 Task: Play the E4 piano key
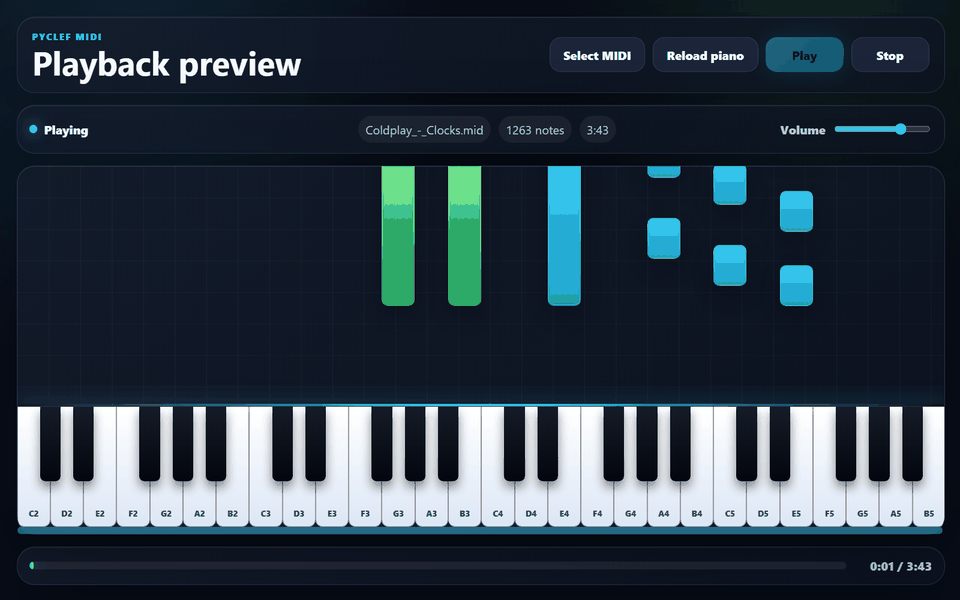point(564,505)
